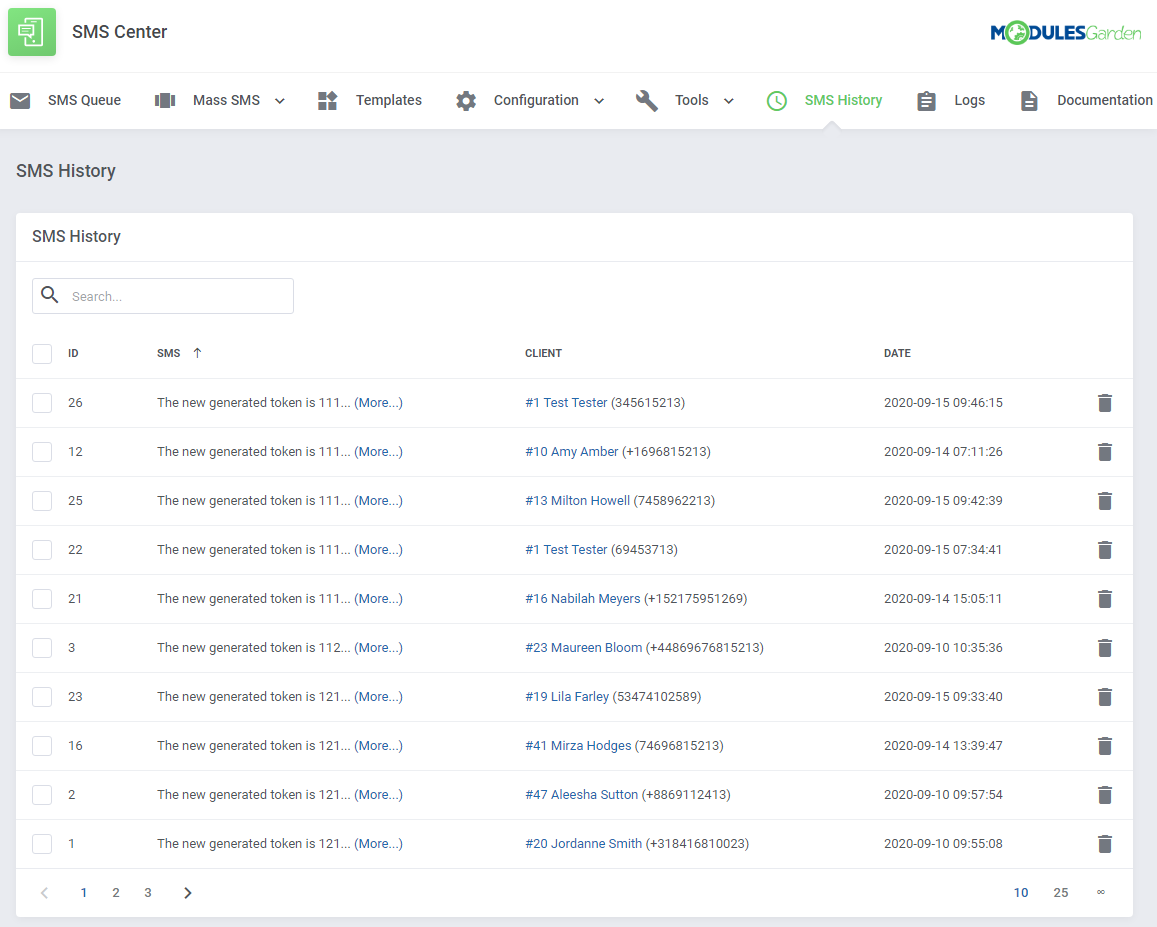
Task: Click the SMS Center app logo icon
Action: point(32,32)
